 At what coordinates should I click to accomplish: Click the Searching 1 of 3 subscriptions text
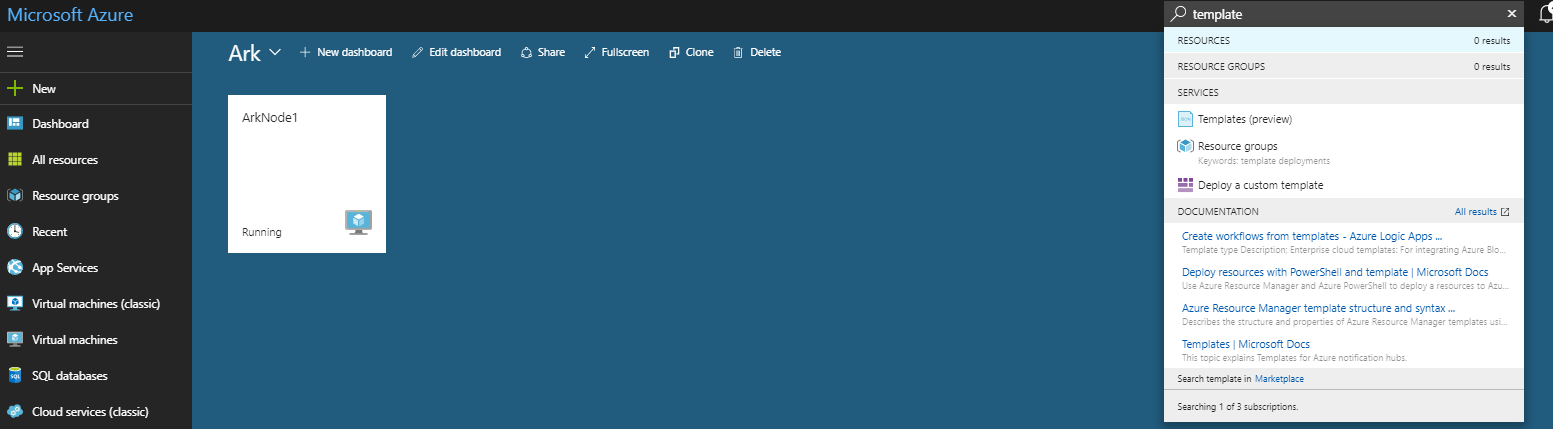pos(1238,407)
